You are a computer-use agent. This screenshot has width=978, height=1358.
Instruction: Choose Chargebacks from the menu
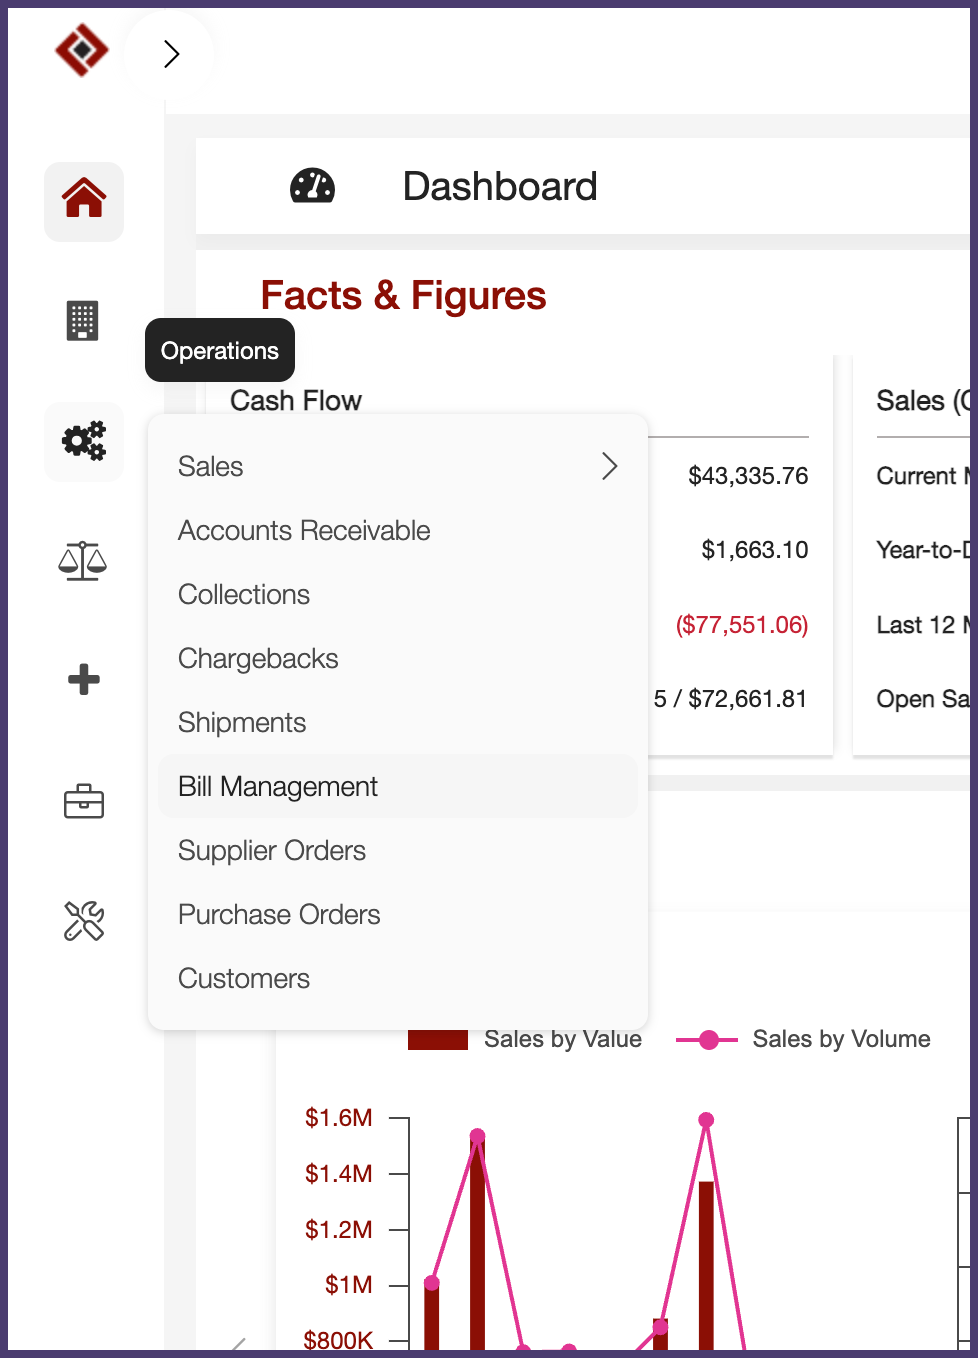tap(258, 659)
